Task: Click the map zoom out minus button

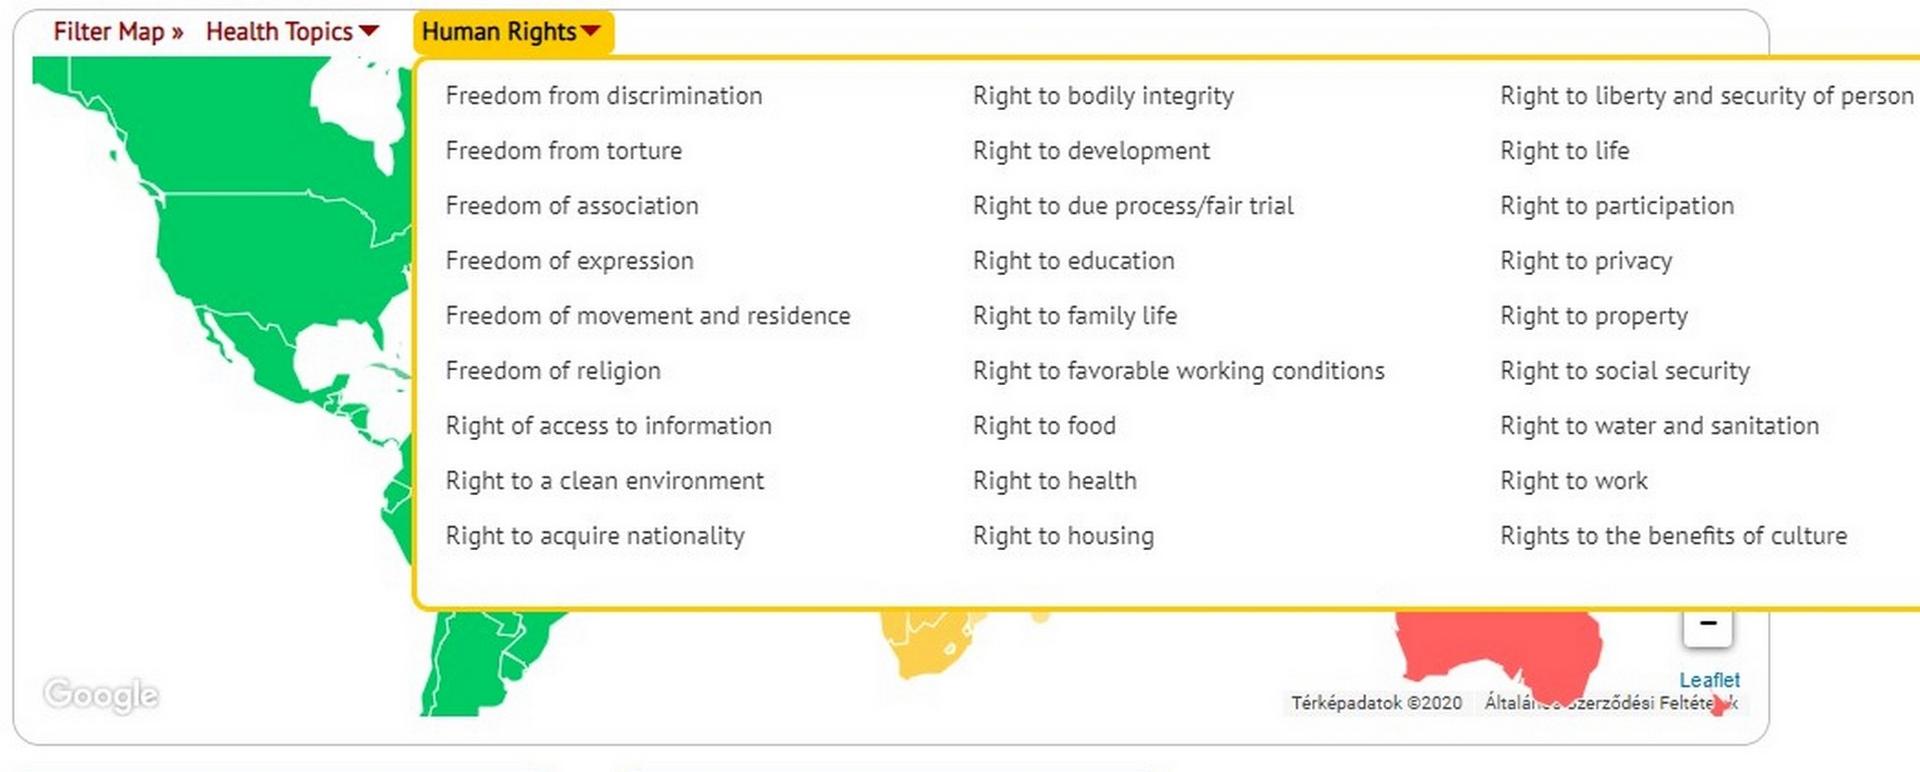Action: (x=1707, y=626)
